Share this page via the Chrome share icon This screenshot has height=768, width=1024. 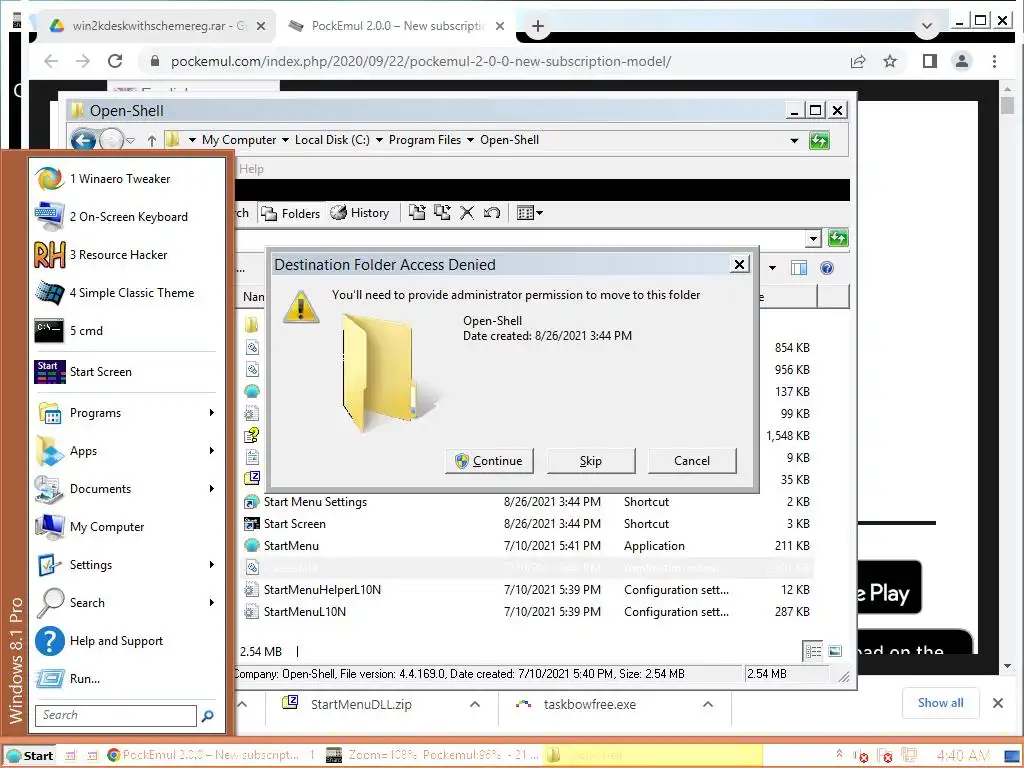tap(858, 61)
